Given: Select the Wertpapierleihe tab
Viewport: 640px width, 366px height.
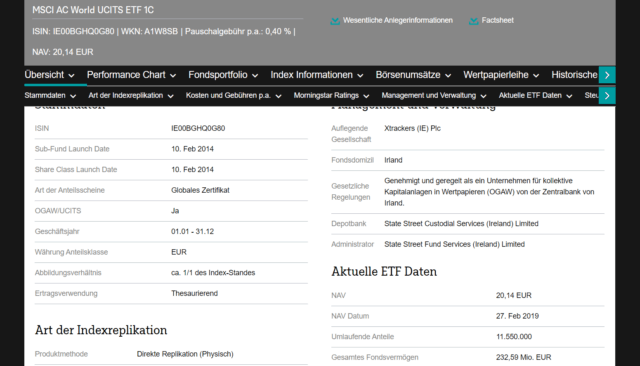Looking at the screenshot, I should click(x=496, y=75).
